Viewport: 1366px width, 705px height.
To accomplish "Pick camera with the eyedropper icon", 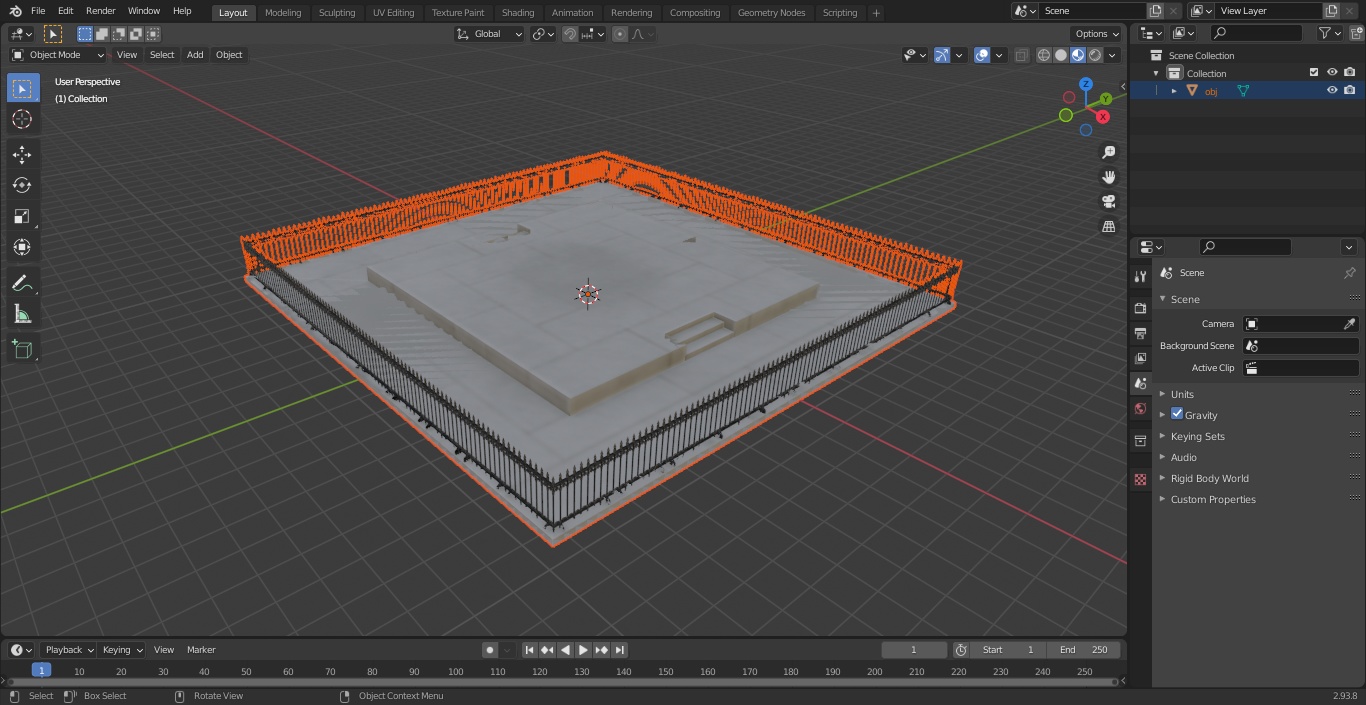I will (1349, 324).
